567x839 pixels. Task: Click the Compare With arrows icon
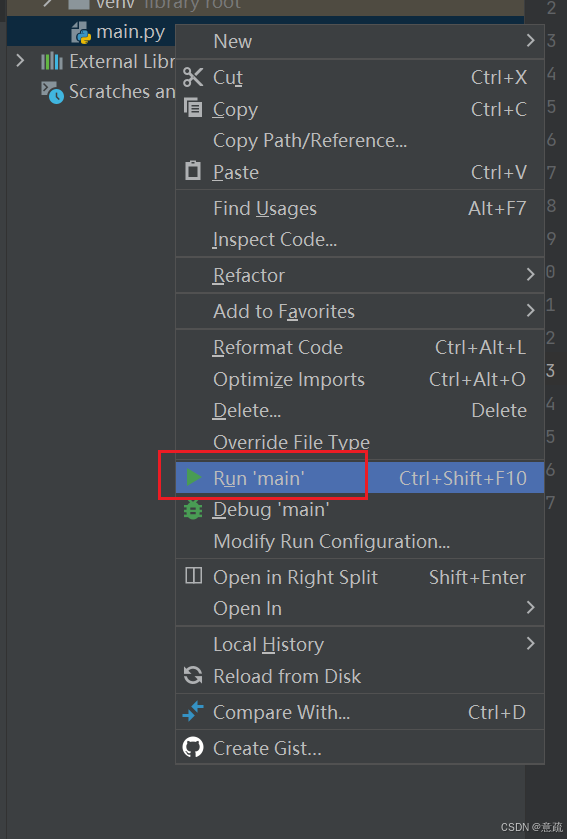click(193, 711)
